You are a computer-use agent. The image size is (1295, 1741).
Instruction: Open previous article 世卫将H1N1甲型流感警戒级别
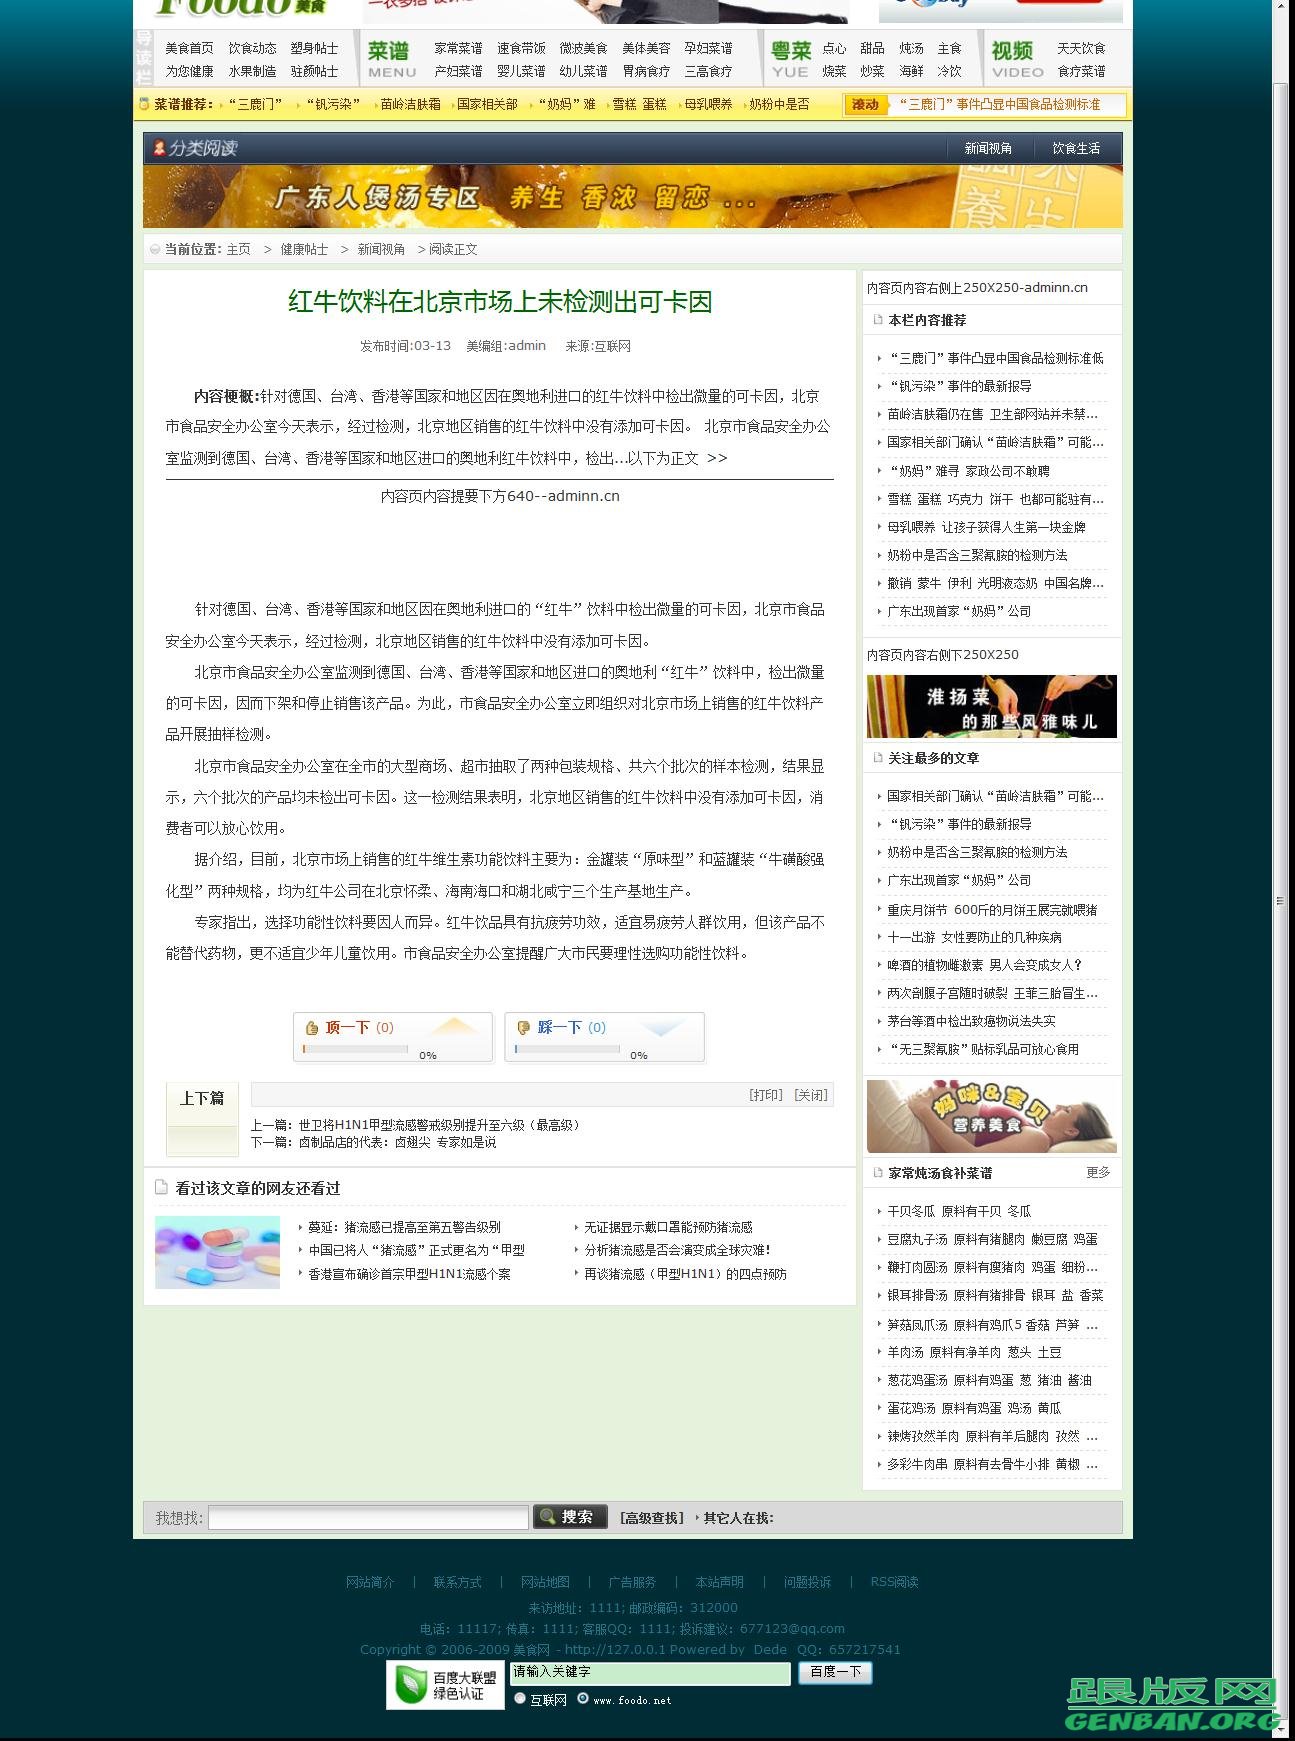[x=439, y=1125]
